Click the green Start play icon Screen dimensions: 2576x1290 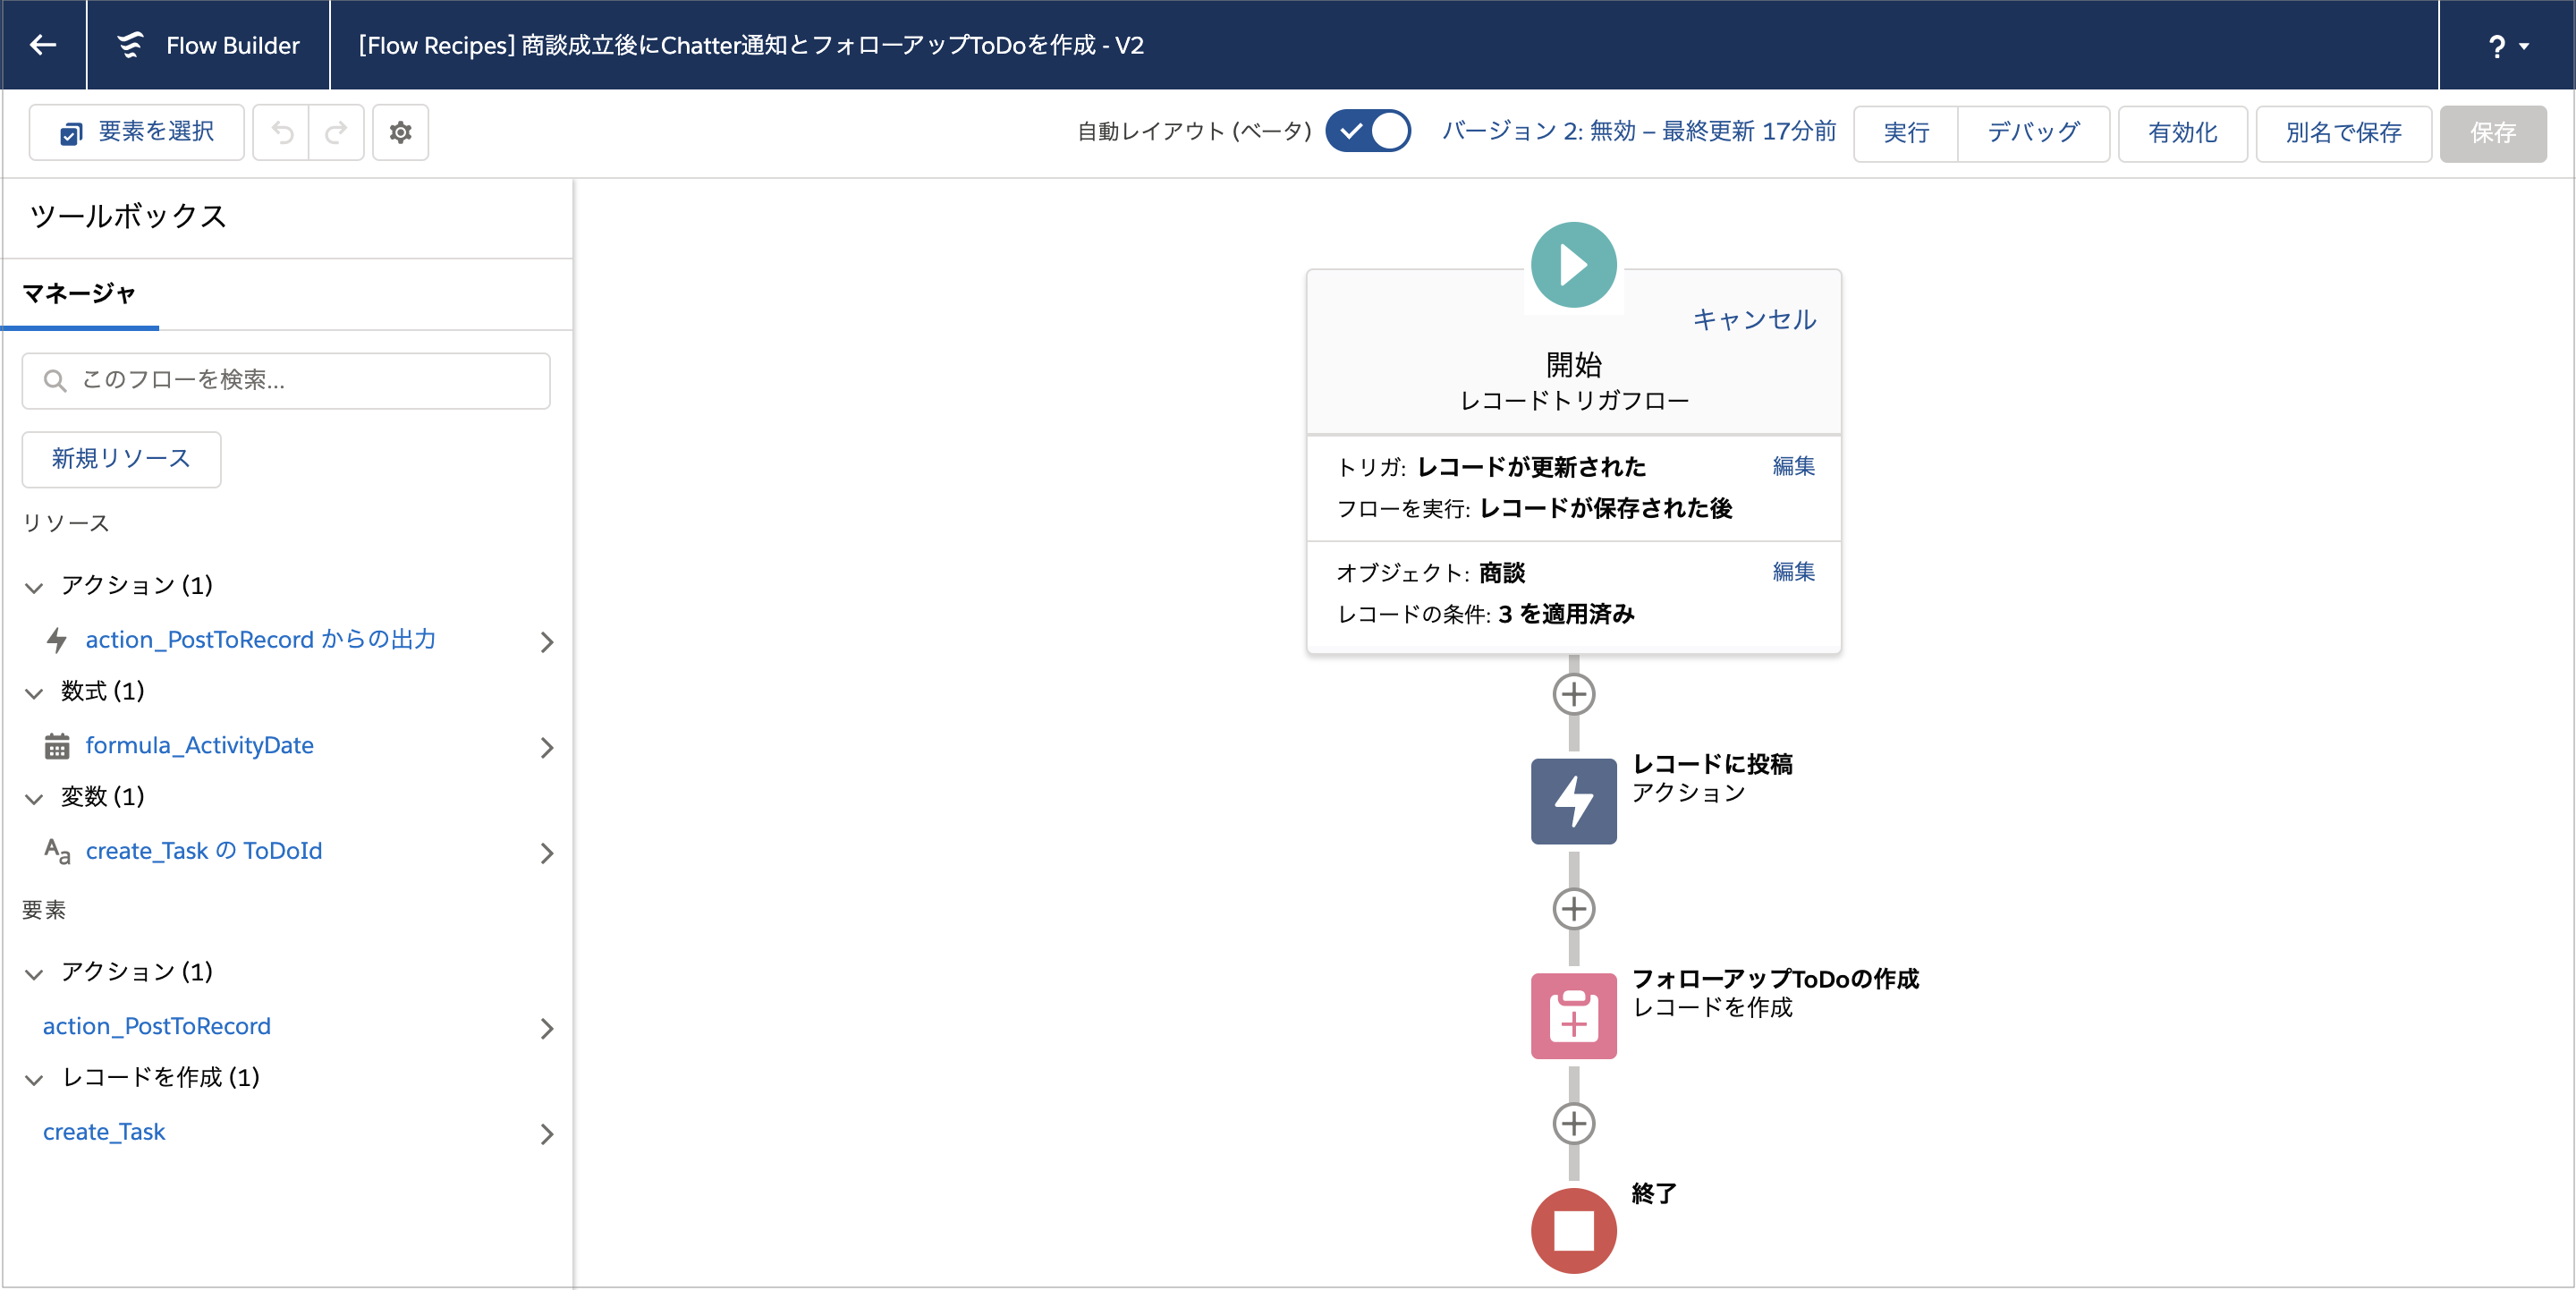pyautogui.click(x=1573, y=265)
